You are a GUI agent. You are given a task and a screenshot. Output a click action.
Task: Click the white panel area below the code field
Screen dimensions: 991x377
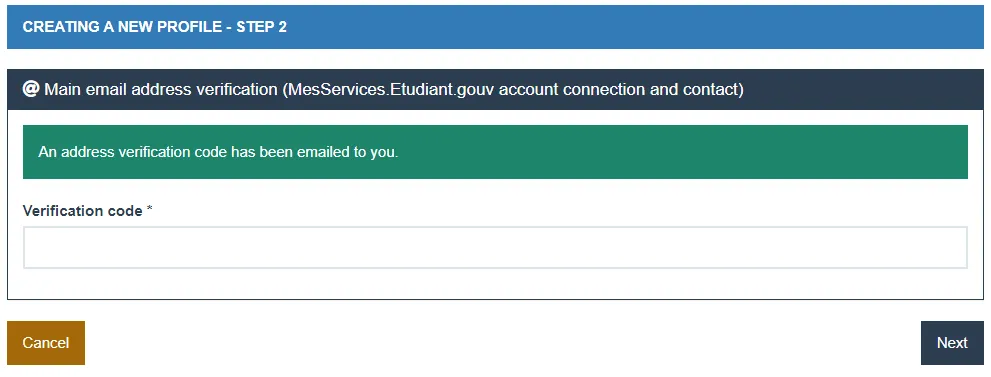(495, 284)
